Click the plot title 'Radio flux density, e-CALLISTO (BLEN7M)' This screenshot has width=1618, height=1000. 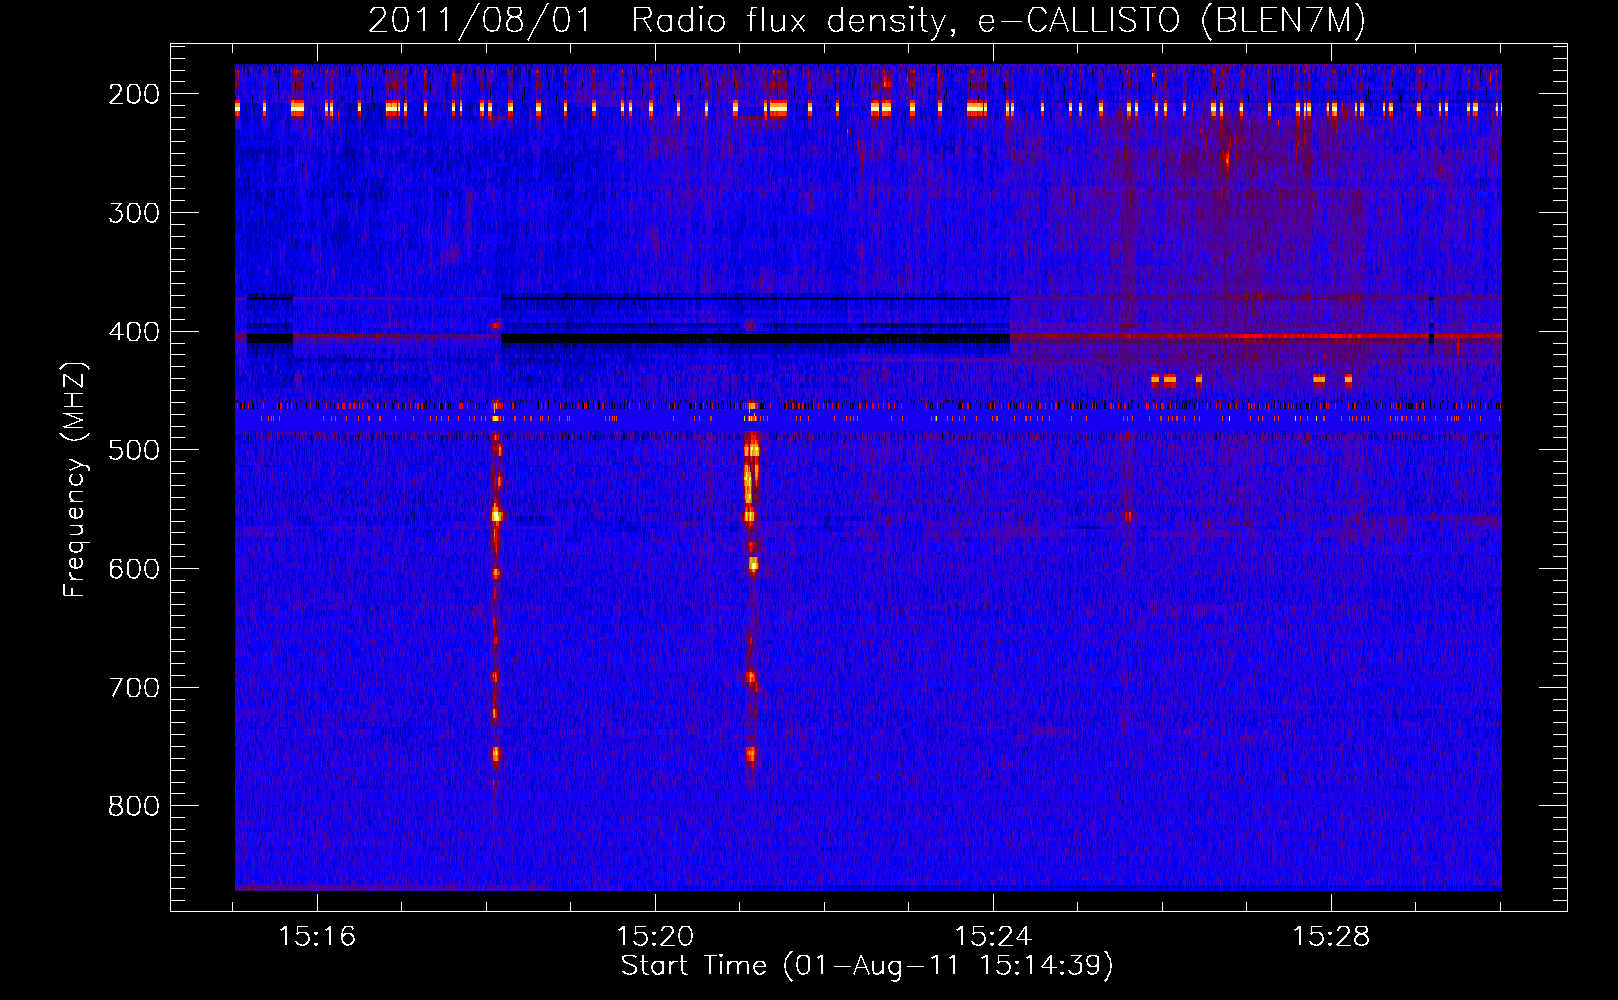coord(999,20)
